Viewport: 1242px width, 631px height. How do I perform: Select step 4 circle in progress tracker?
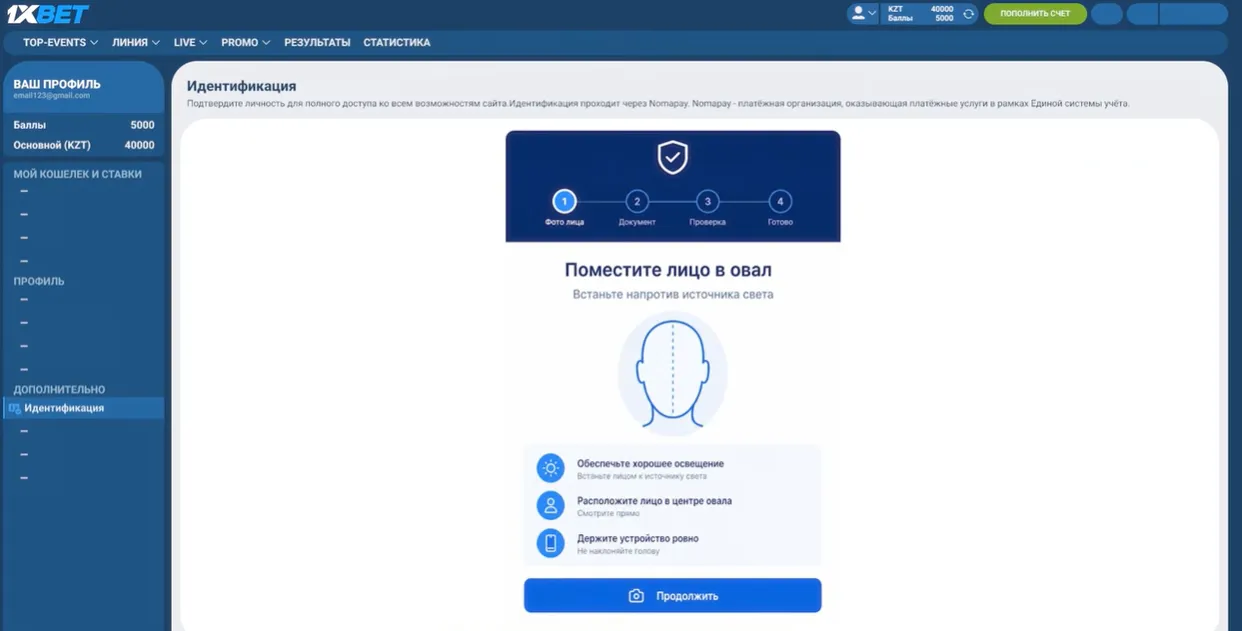click(x=780, y=201)
